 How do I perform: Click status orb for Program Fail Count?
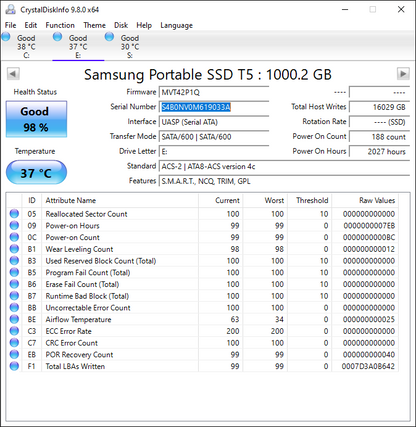(14, 272)
